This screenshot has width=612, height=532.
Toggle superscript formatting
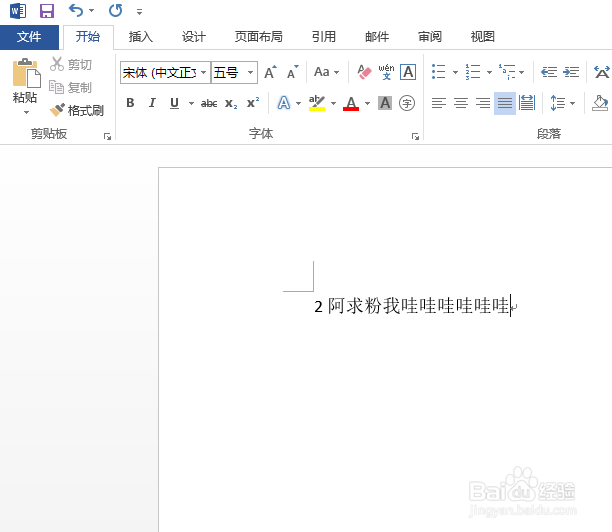click(x=253, y=103)
